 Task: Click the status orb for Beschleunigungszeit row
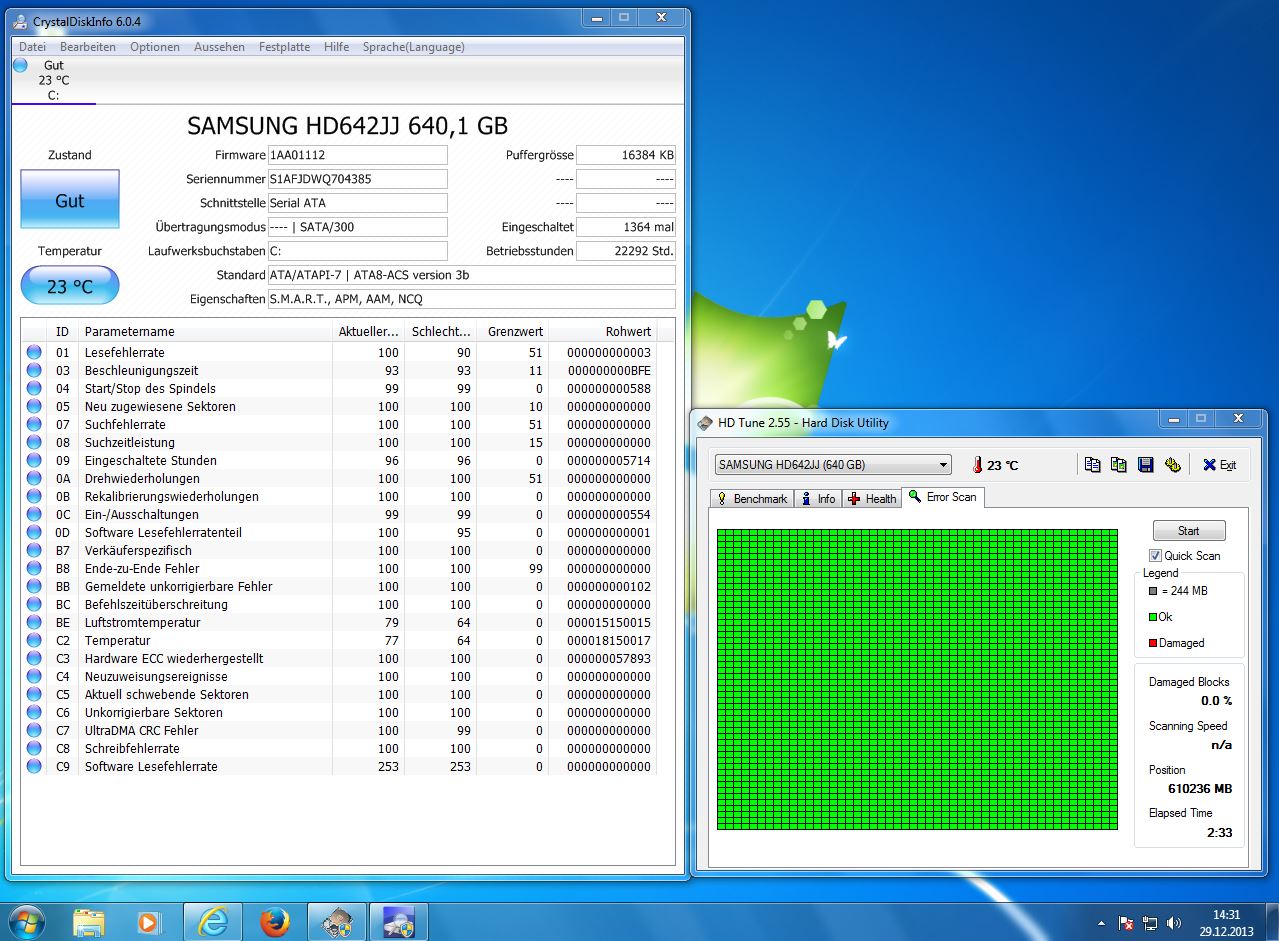click(35, 370)
